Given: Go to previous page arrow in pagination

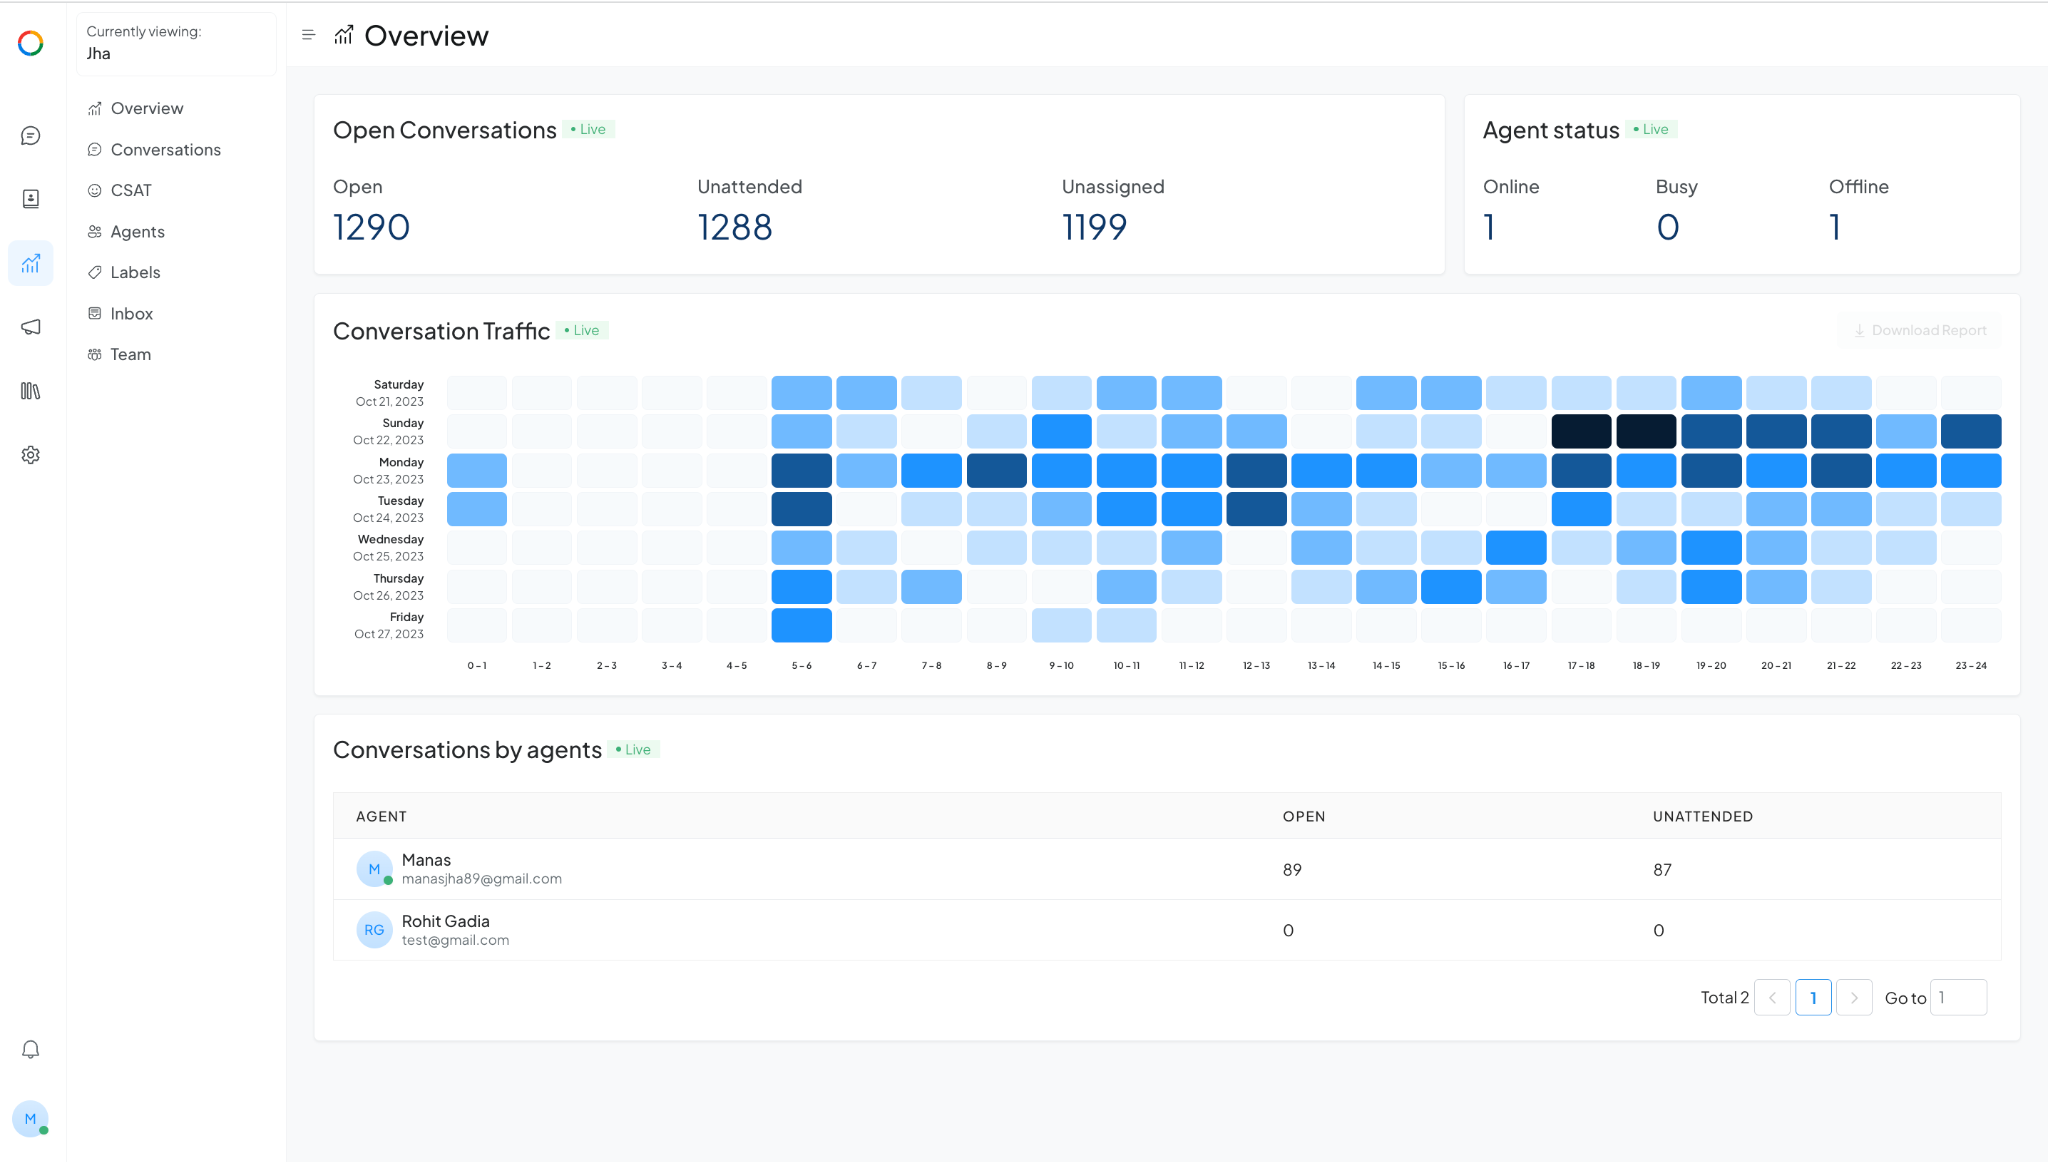Looking at the screenshot, I should coord(1772,998).
